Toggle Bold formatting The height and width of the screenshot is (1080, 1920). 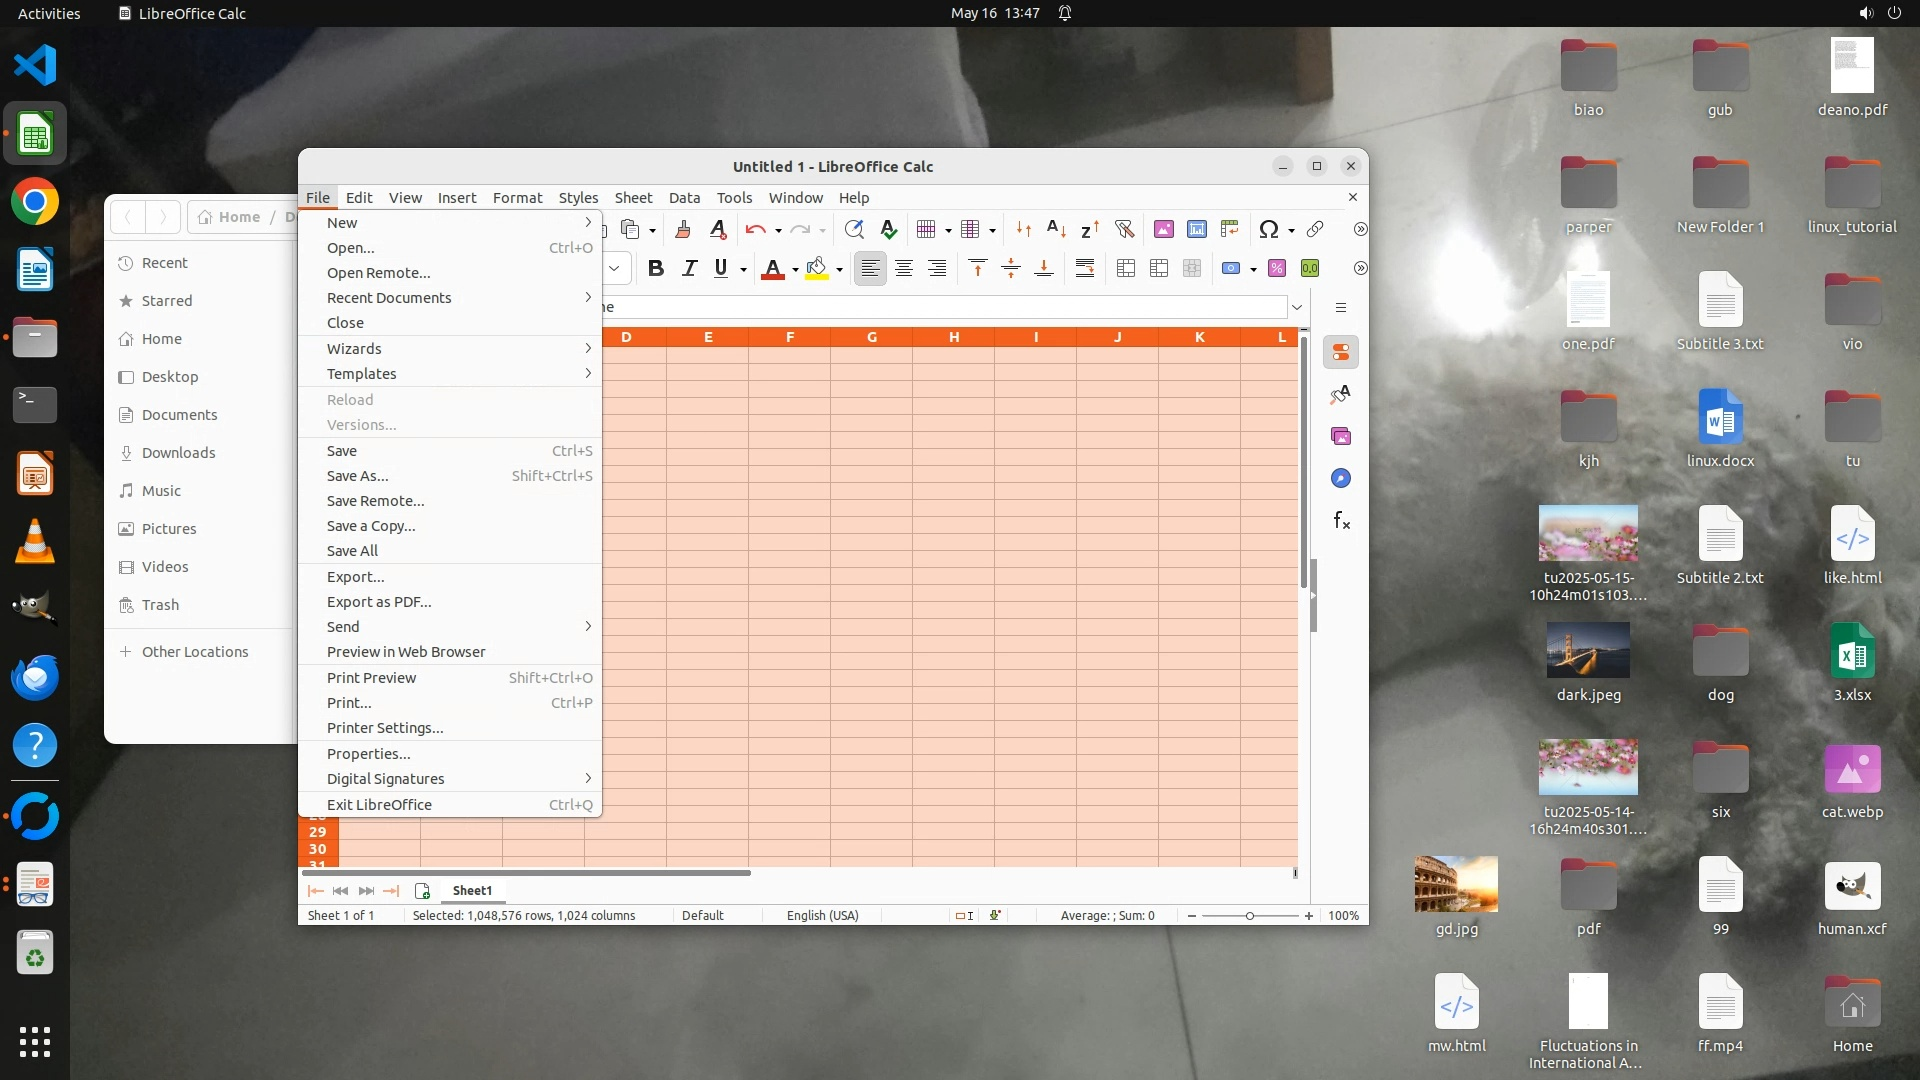656,268
